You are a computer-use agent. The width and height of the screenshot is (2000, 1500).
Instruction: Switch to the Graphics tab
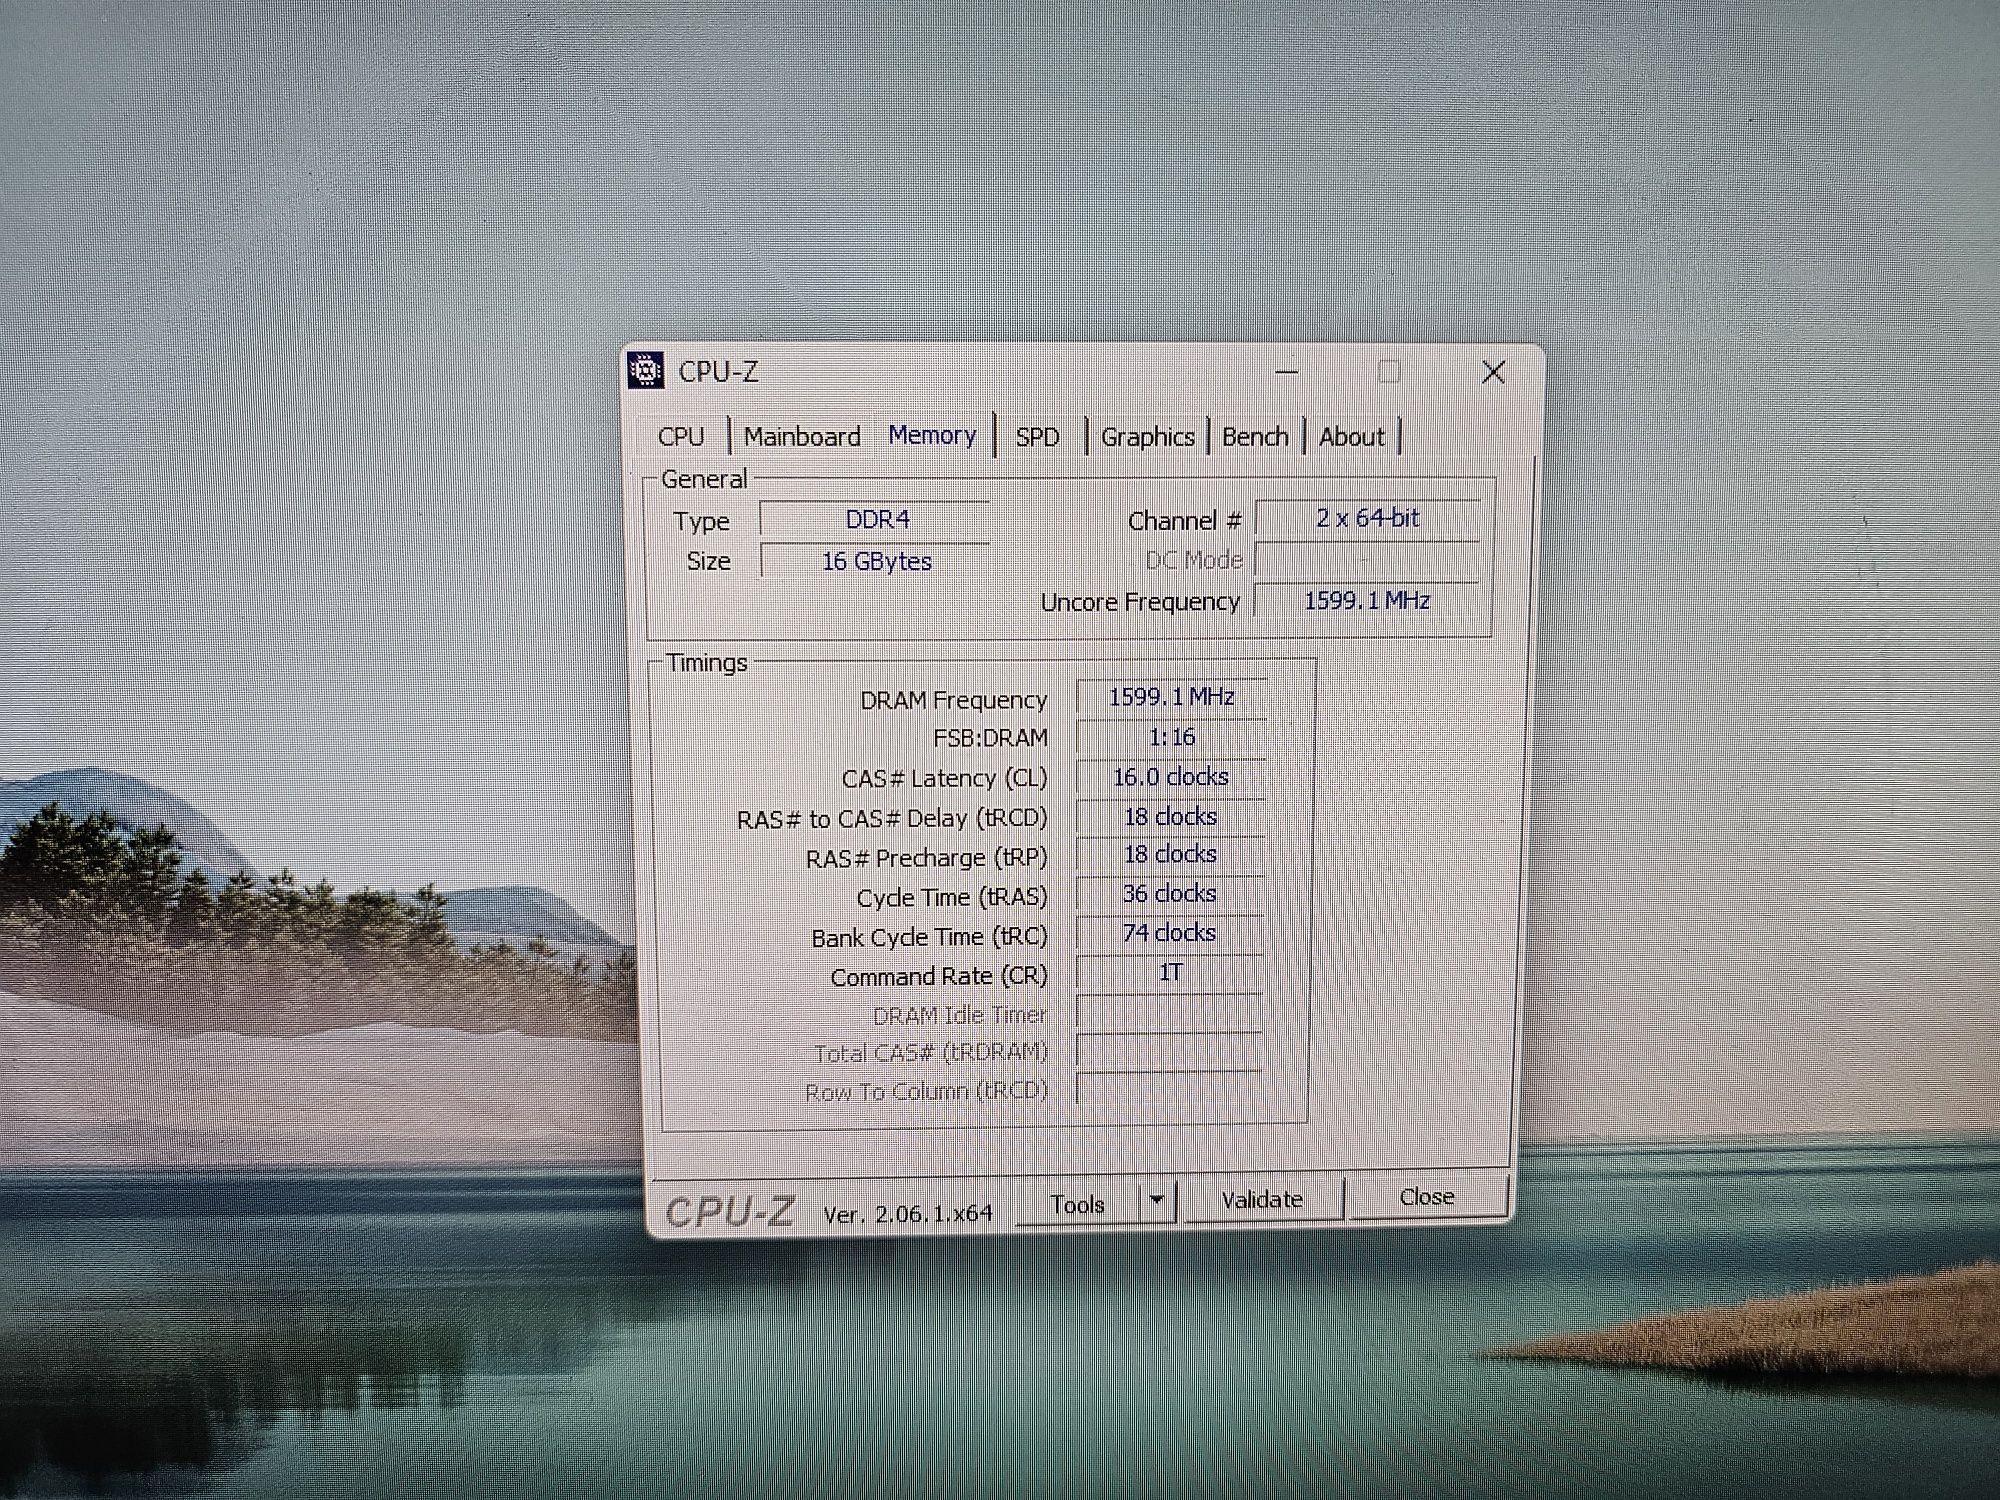coord(1148,437)
